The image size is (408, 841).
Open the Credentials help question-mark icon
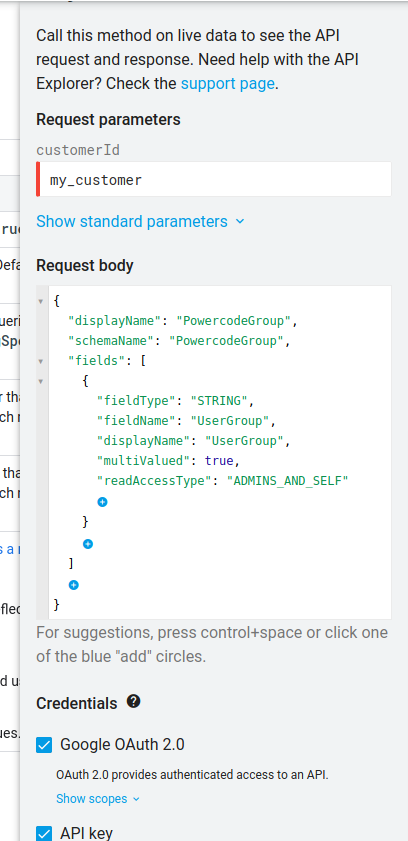click(134, 702)
